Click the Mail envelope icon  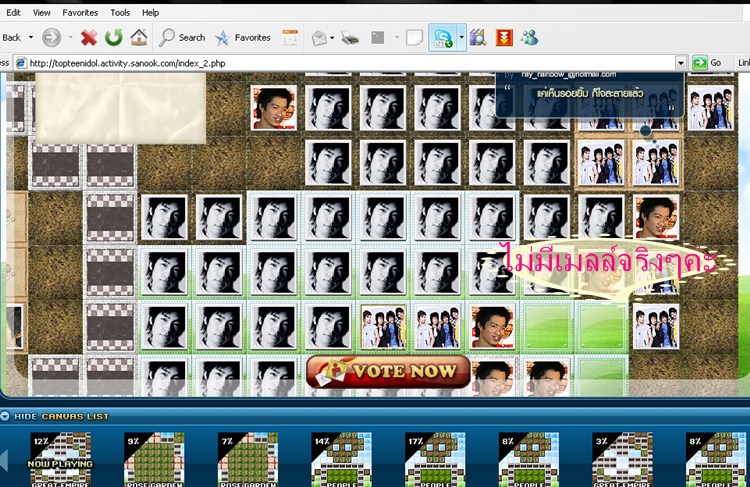(x=319, y=37)
